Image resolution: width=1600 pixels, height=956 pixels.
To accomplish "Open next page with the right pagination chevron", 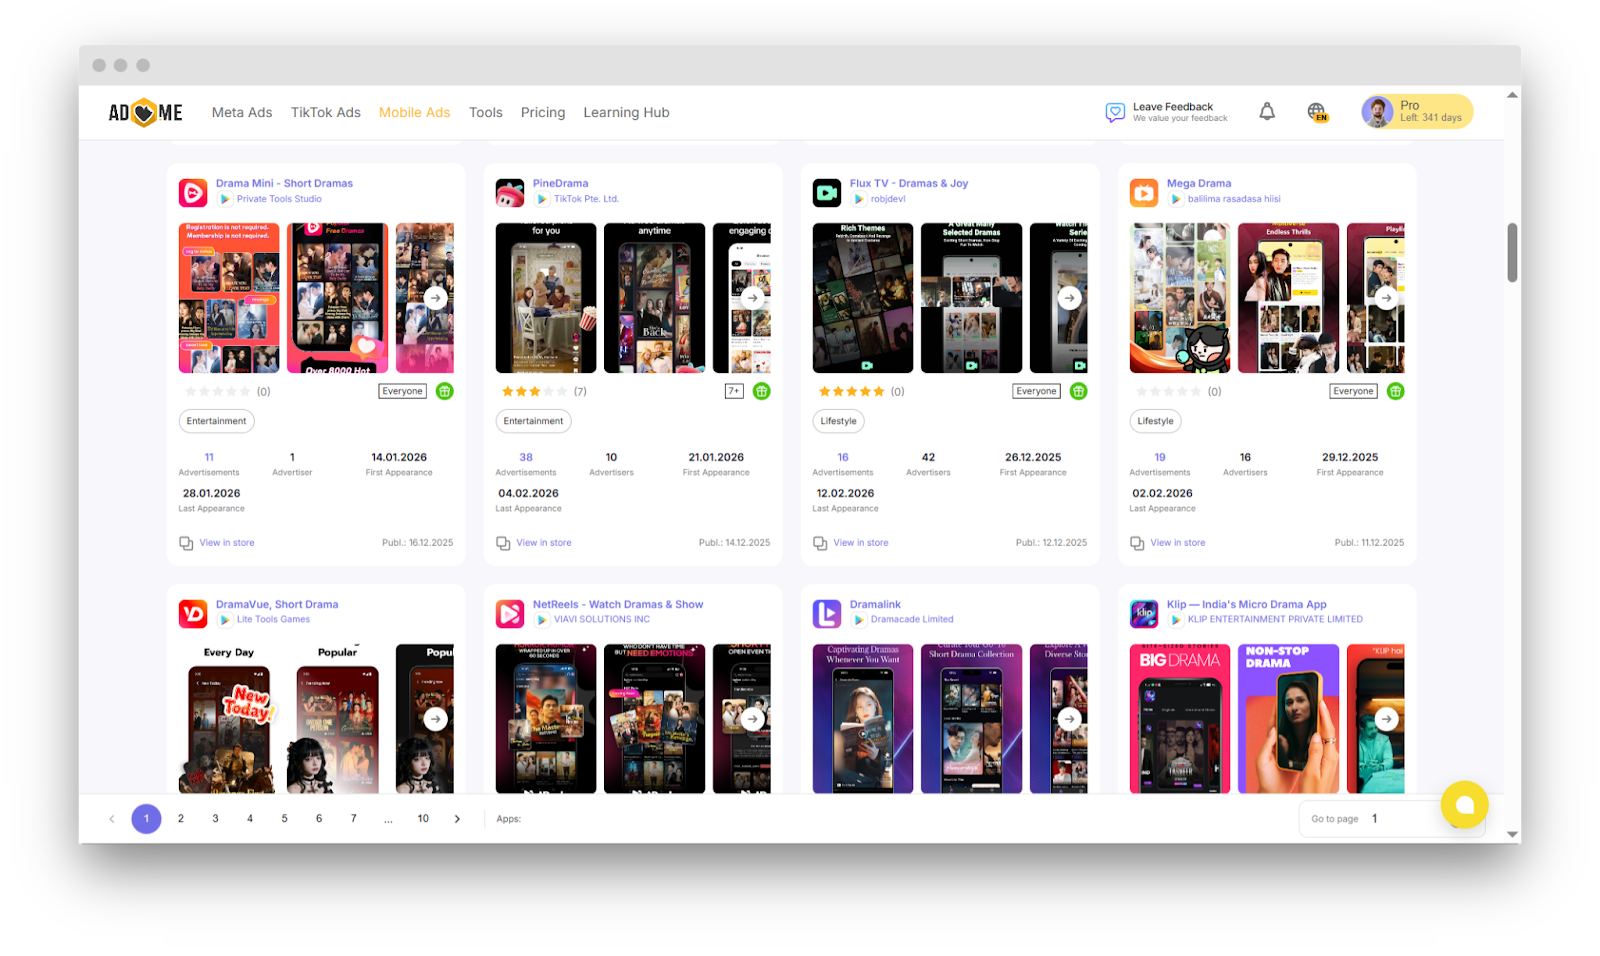I will [x=457, y=818].
